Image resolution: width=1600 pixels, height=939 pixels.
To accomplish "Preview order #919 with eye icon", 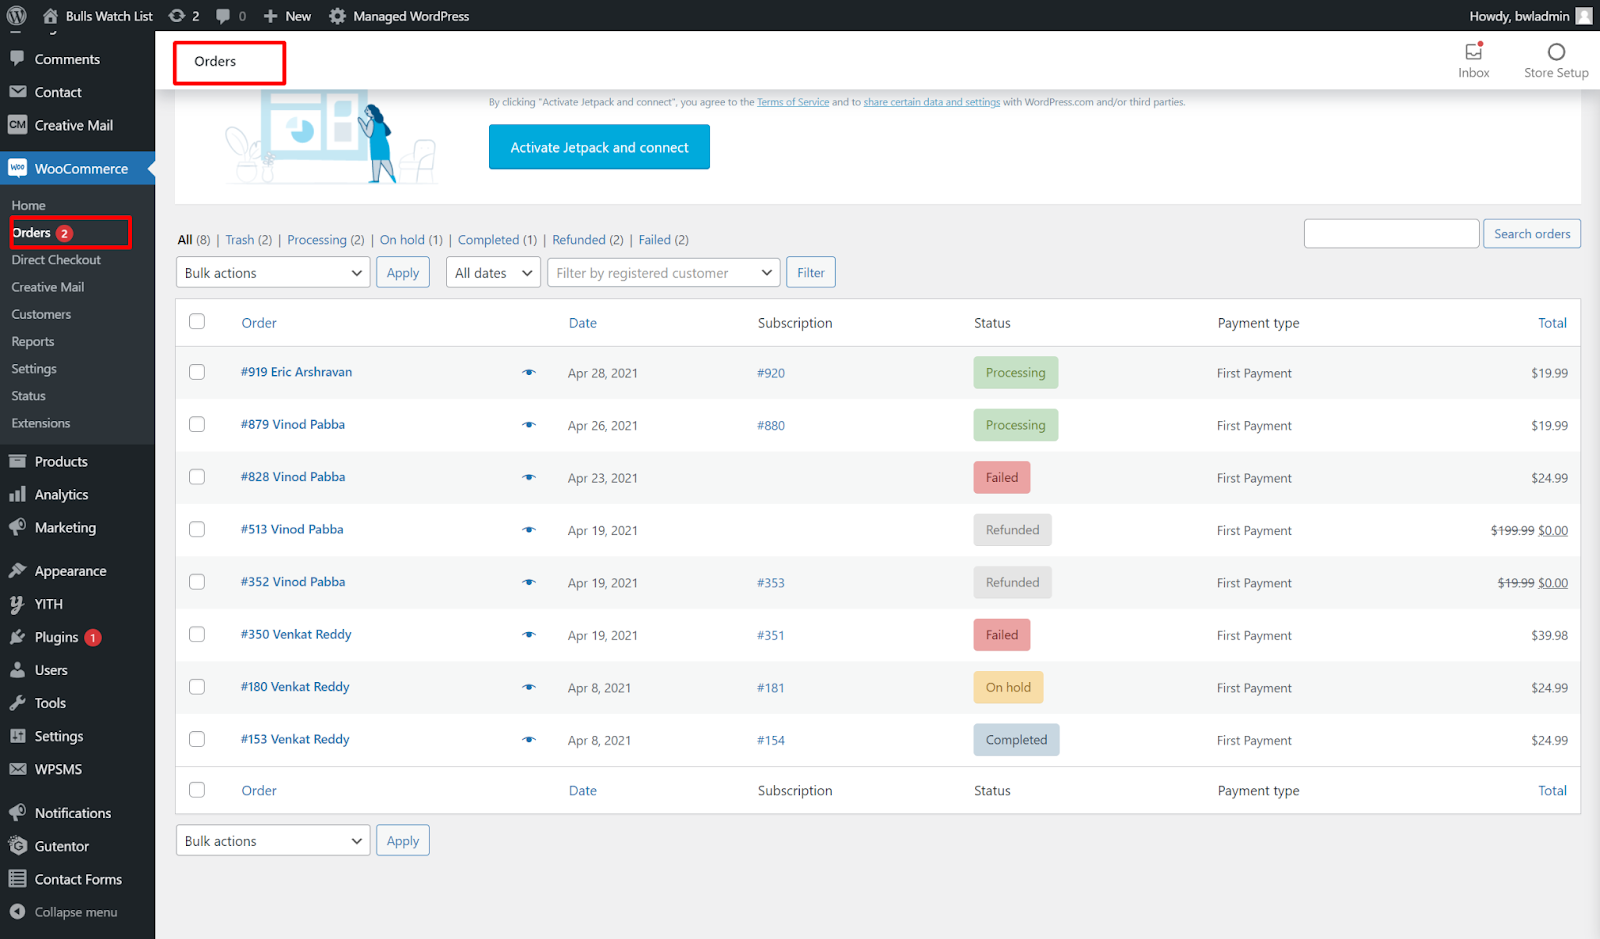I will (529, 372).
